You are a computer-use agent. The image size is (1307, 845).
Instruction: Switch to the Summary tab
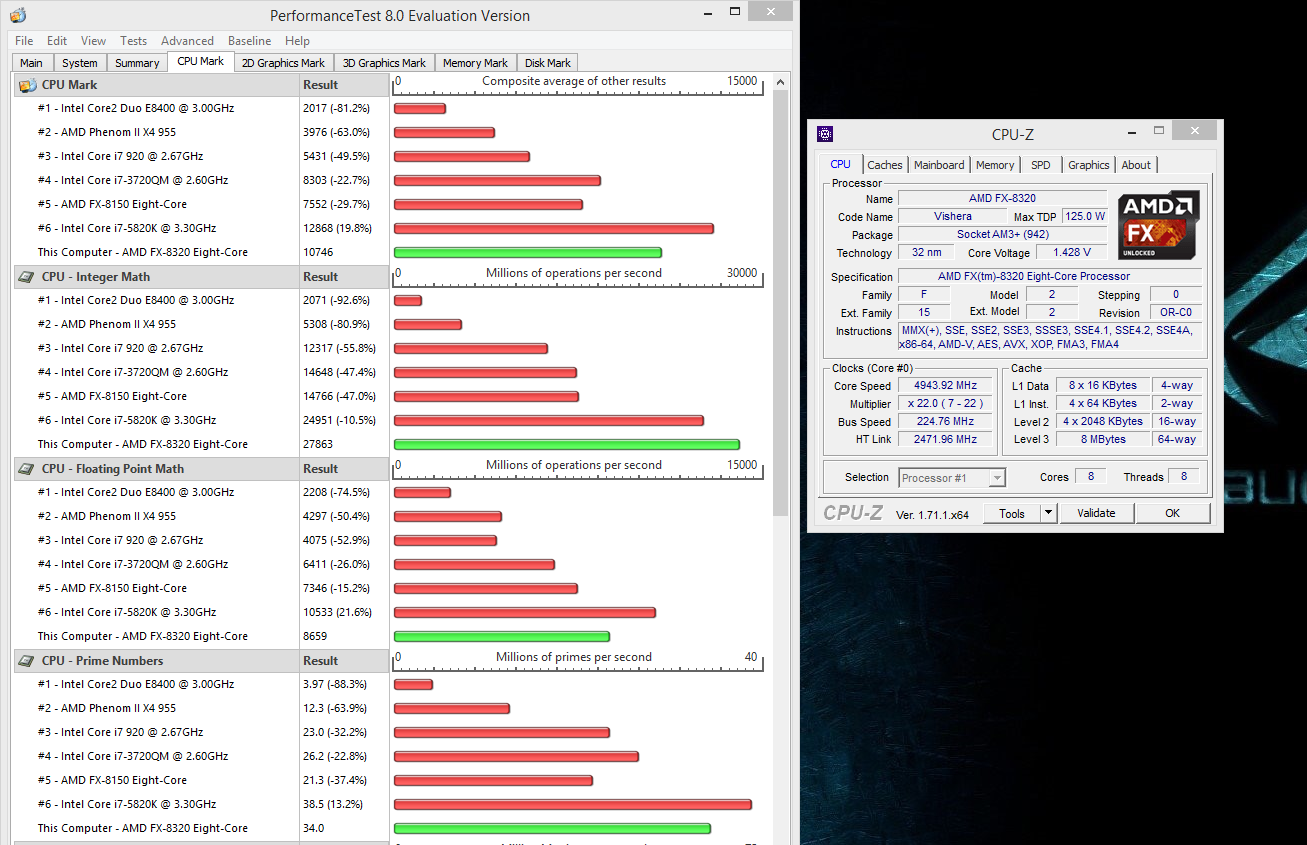[137, 63]
